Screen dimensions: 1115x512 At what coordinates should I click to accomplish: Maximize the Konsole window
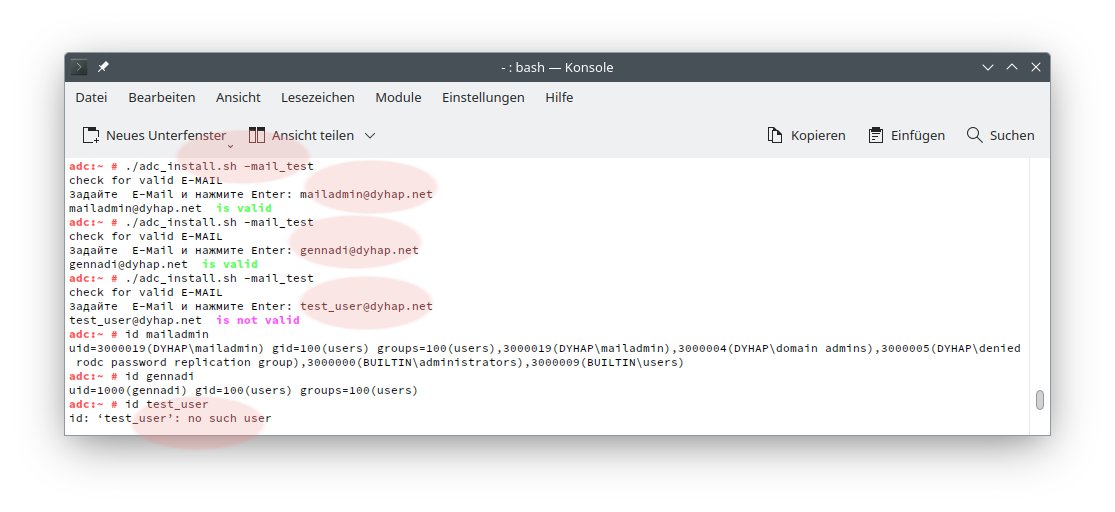tap(1011, 67)
